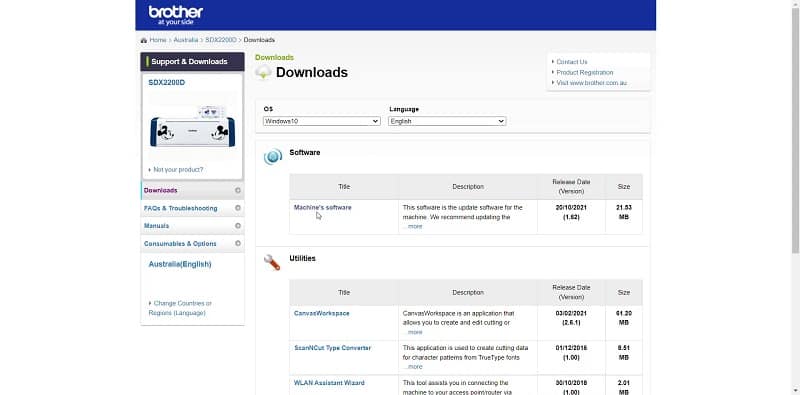800x395 pixels.
Task: Click the circle arrow icon next to Manuals
Action: tap(238, 226)
